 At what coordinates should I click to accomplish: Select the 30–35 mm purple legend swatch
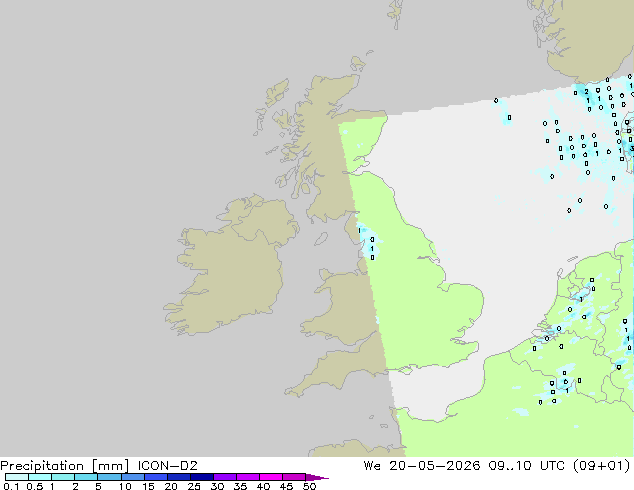pos(225,477)
